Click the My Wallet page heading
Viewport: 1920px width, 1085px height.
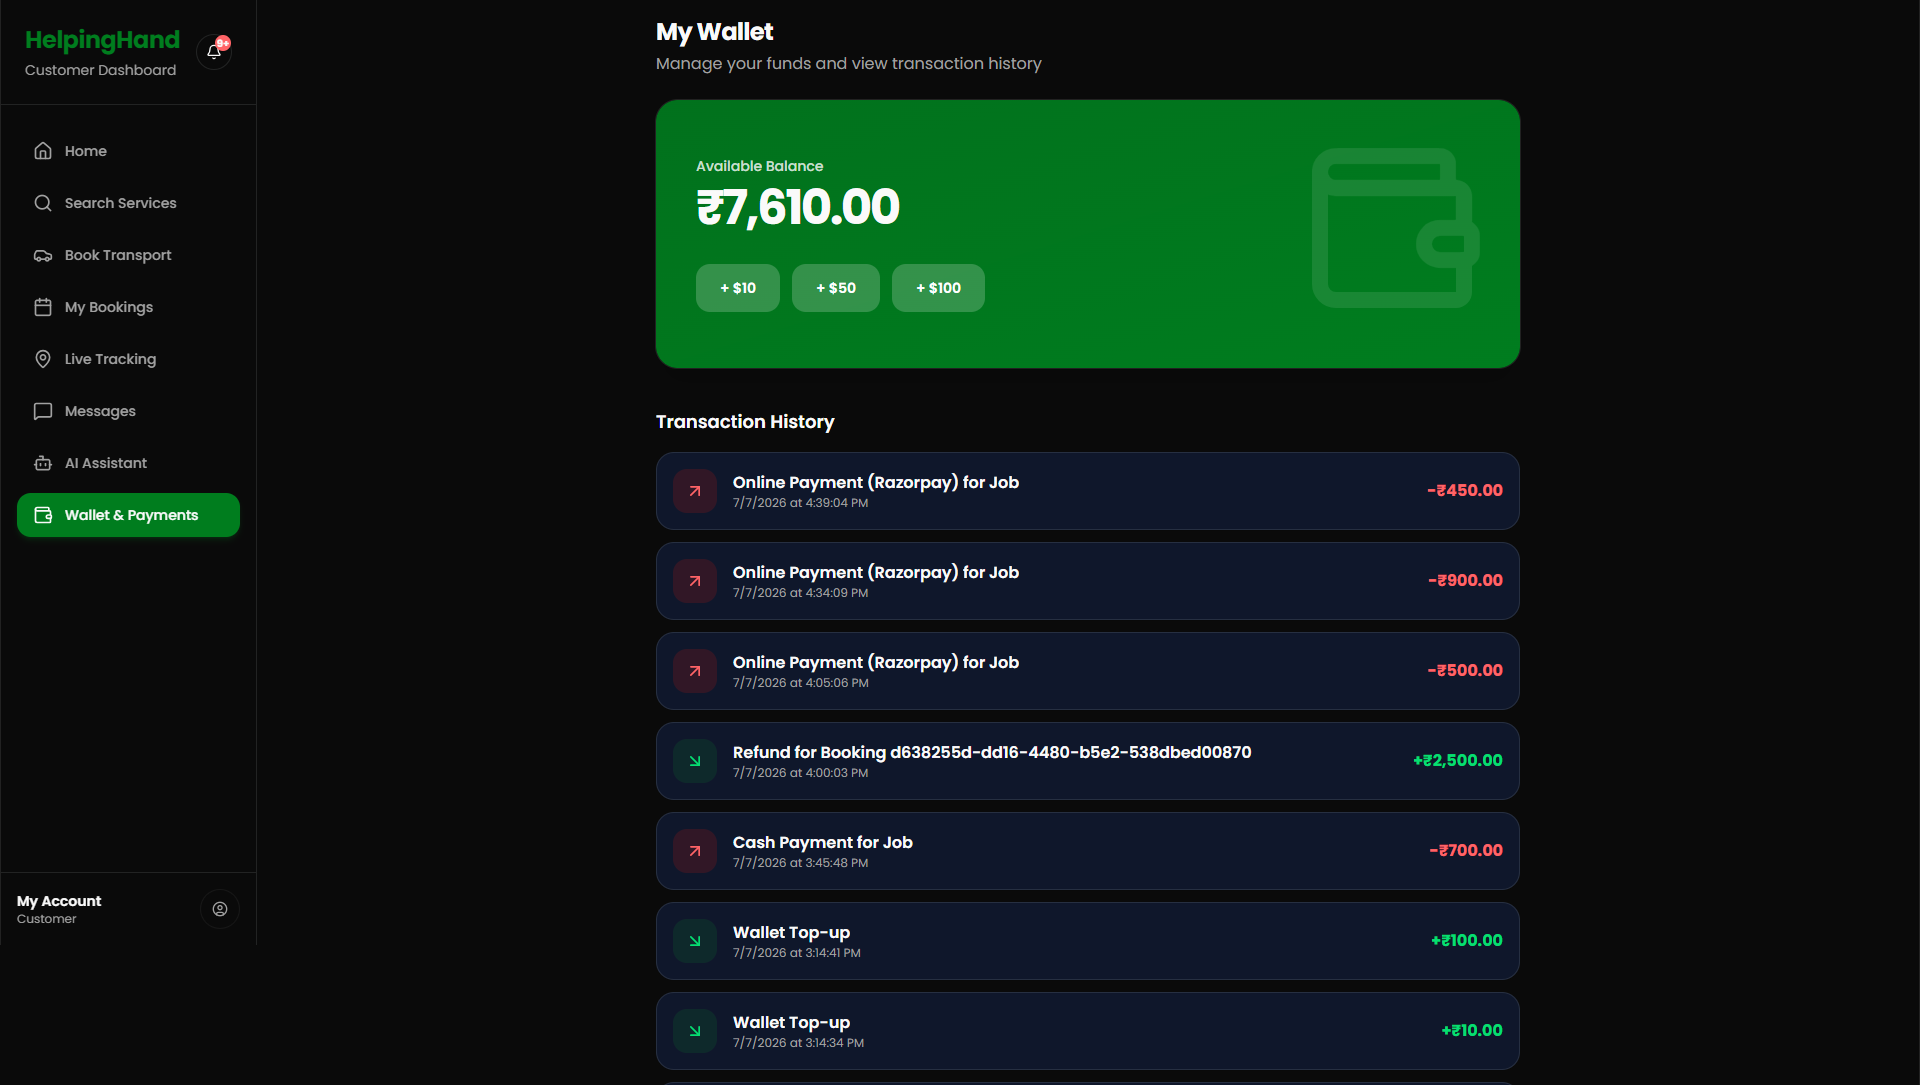click(x=714, y=32)
